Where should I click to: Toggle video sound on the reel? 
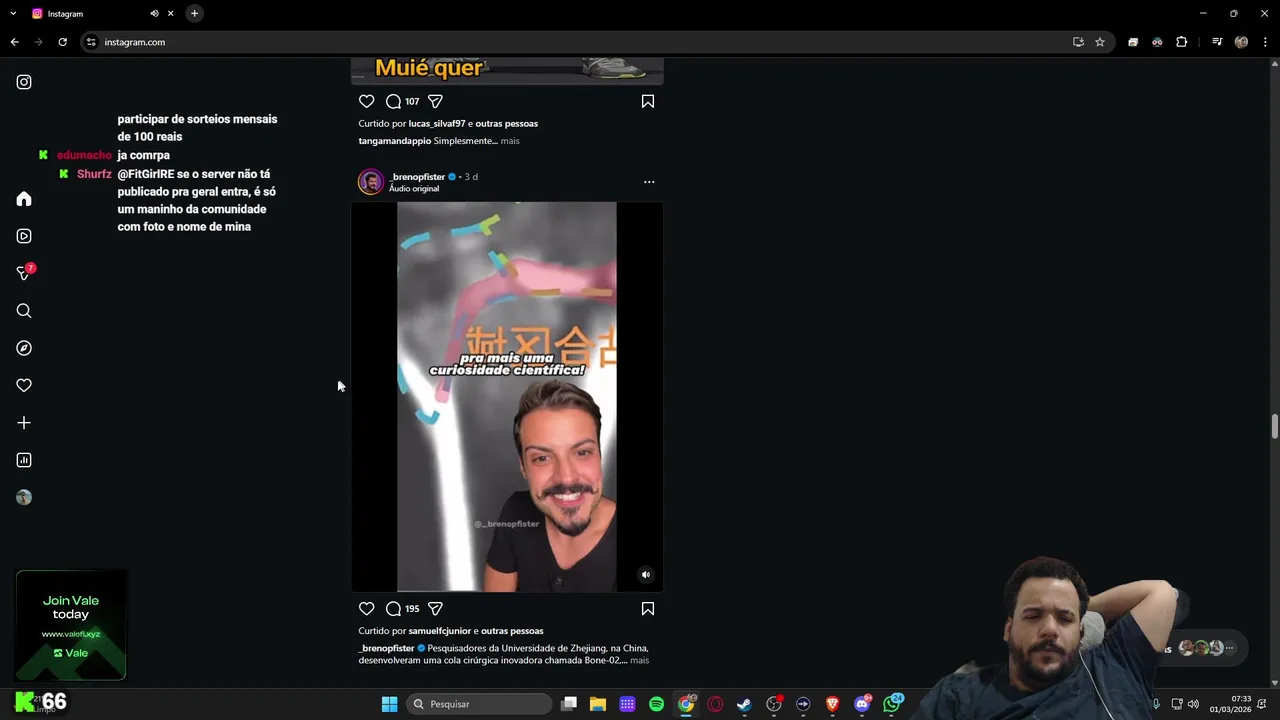coord(646,574)
